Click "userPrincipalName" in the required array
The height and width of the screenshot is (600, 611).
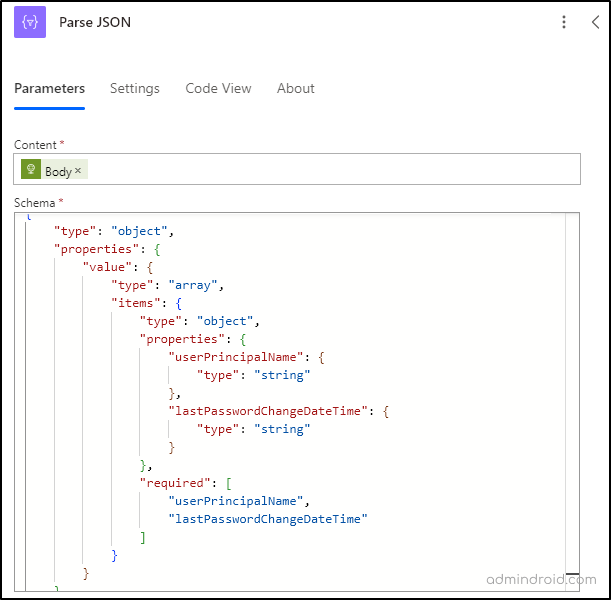pyautogui.click(x=235, y=501)
